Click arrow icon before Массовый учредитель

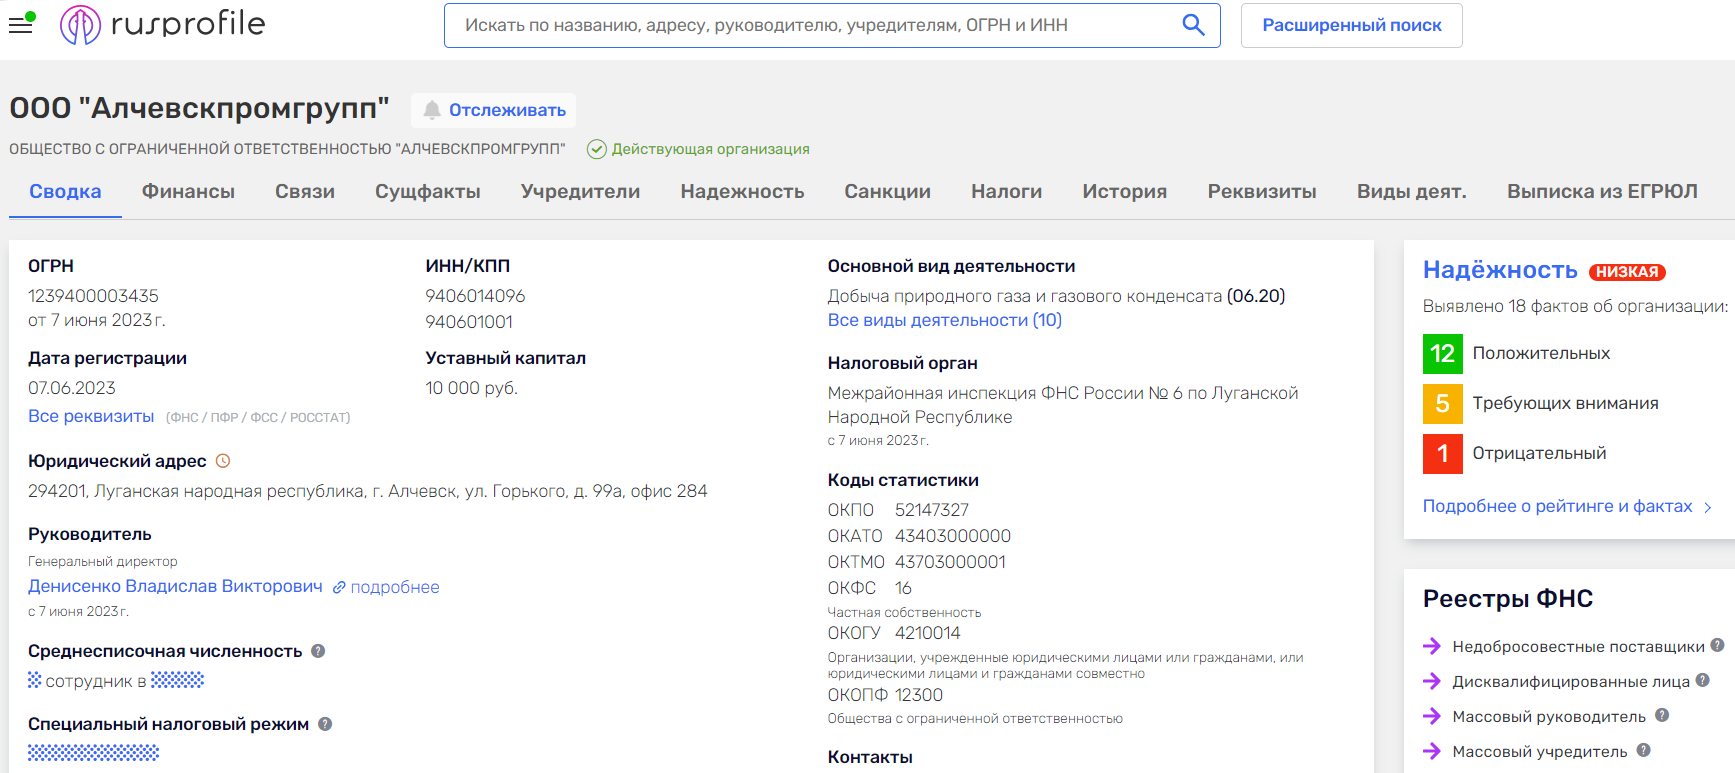click(x=1432, y=752)
